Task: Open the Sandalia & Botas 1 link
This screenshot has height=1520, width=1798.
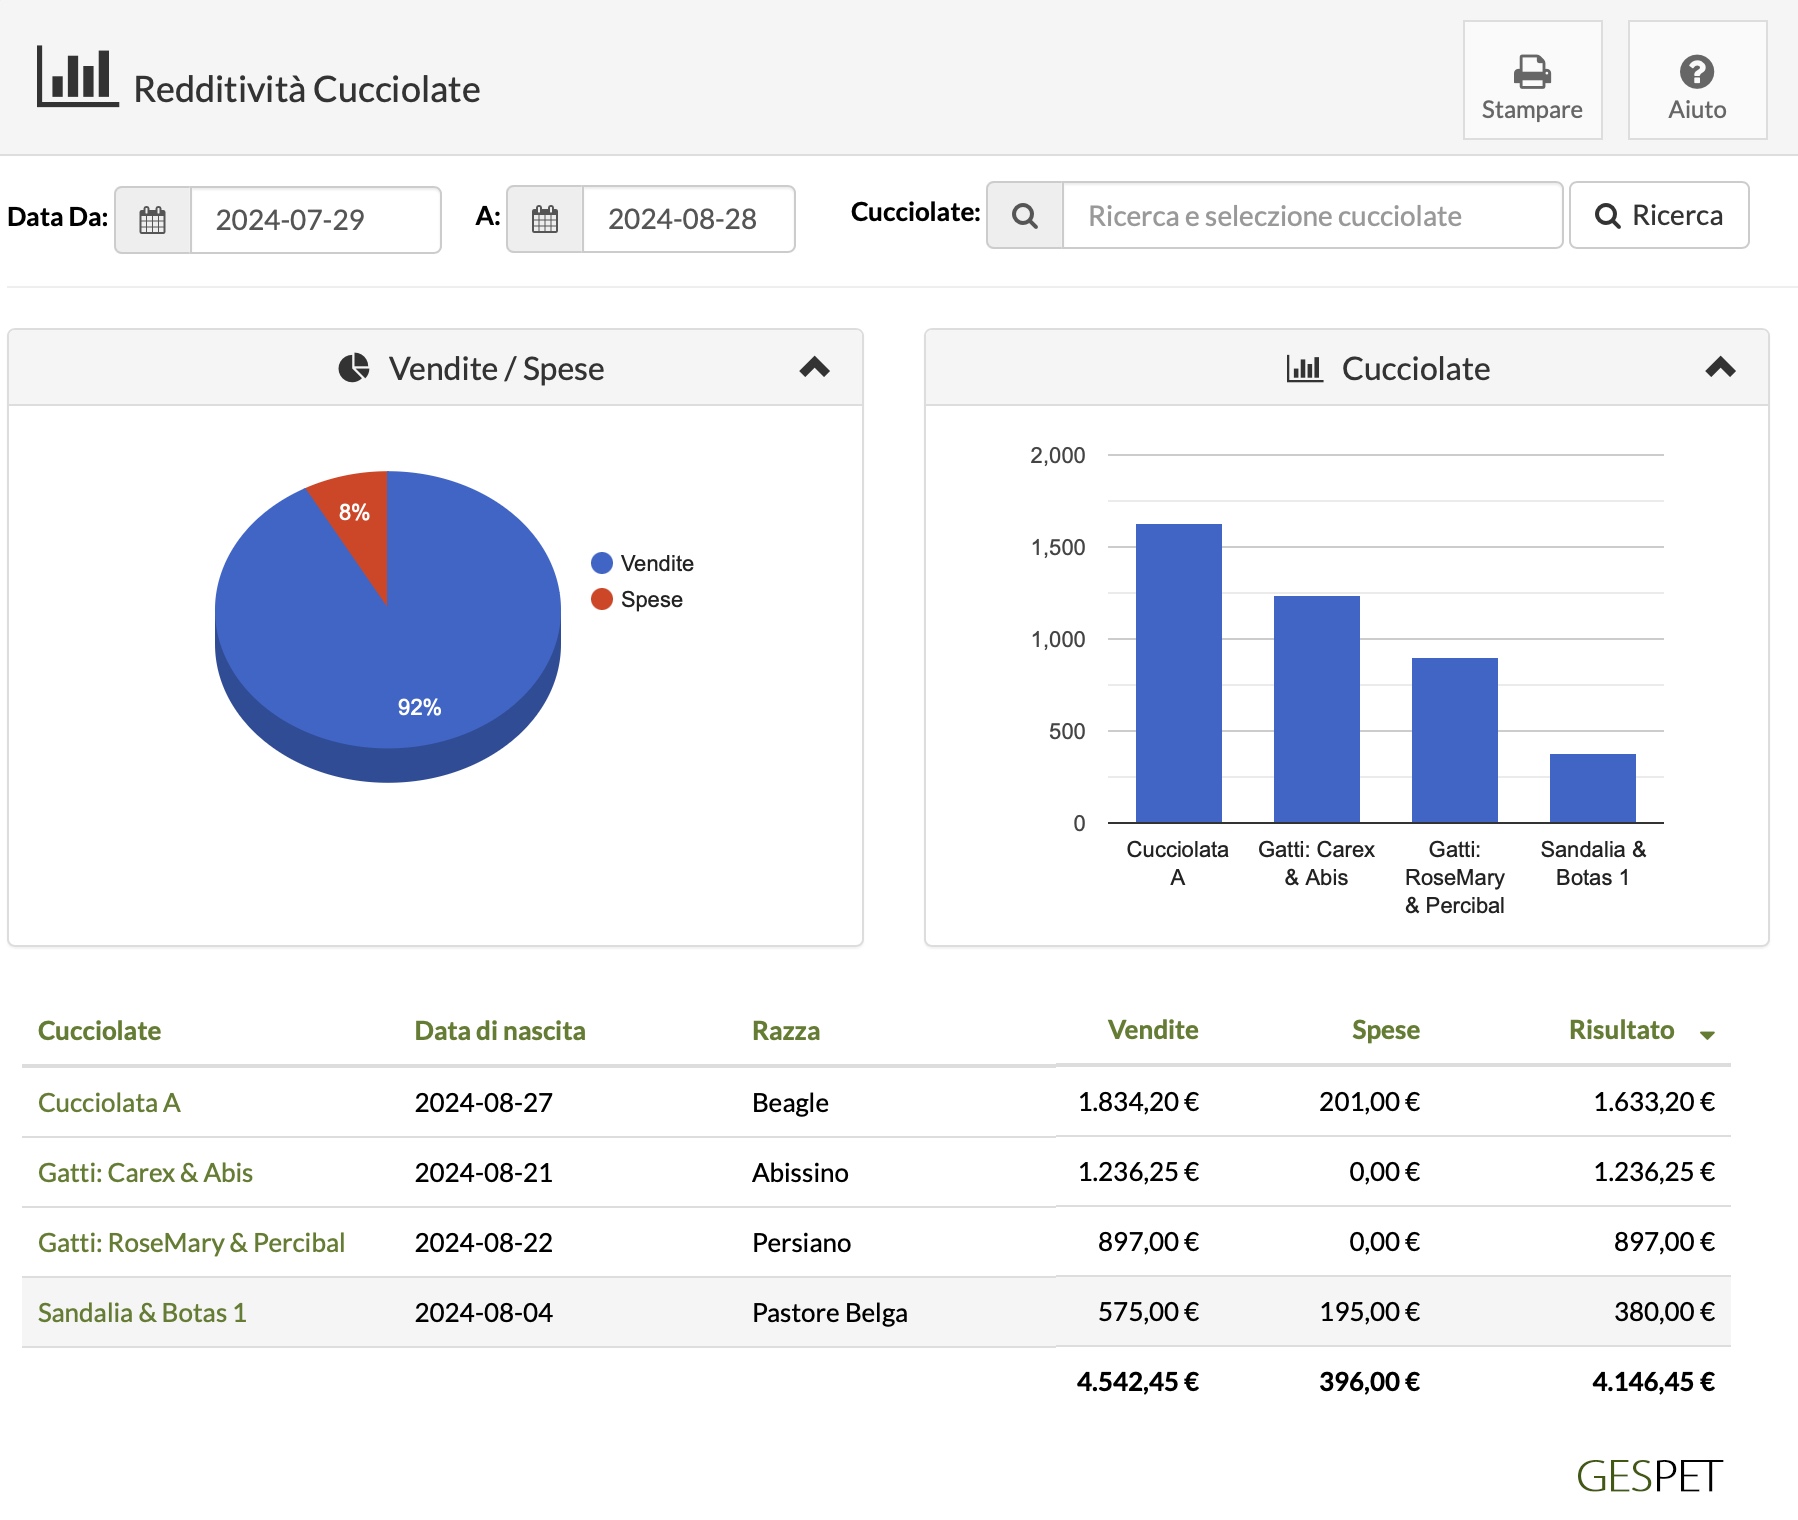Action: 142,1313
